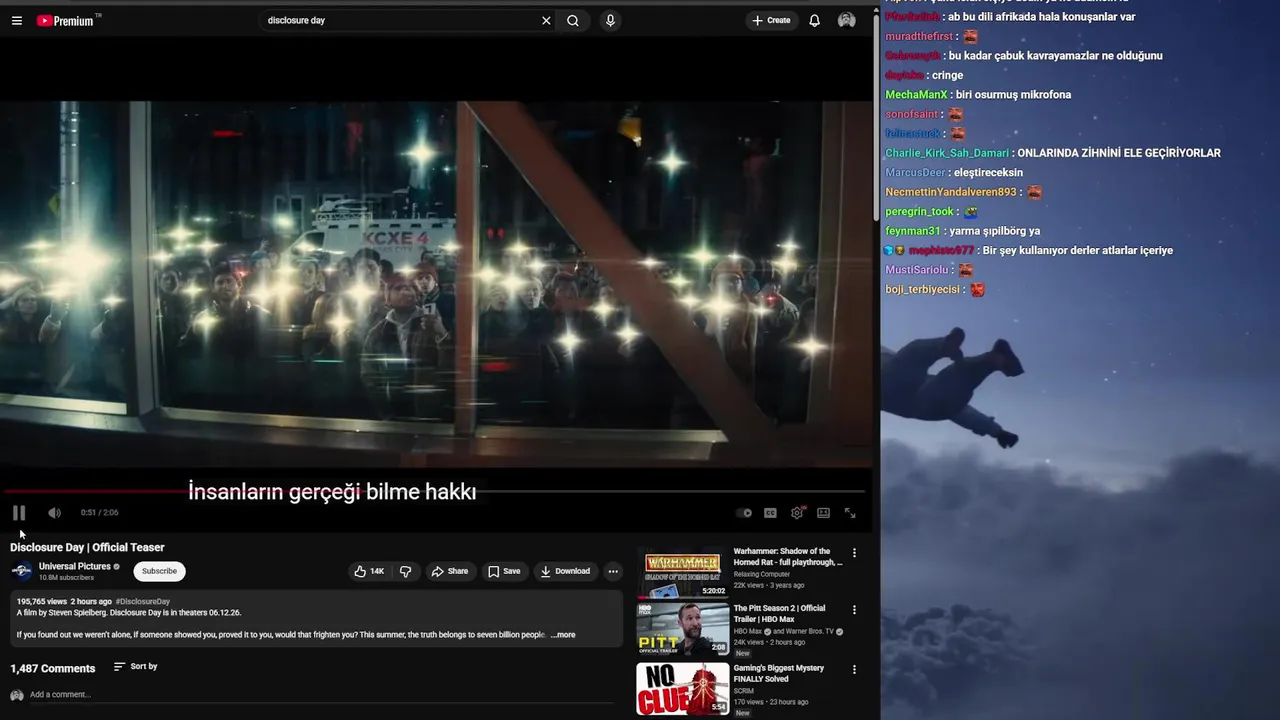This screenshot has height=720, width=1280.
Task: Open the account avatar menu
Action: (847, 20)
